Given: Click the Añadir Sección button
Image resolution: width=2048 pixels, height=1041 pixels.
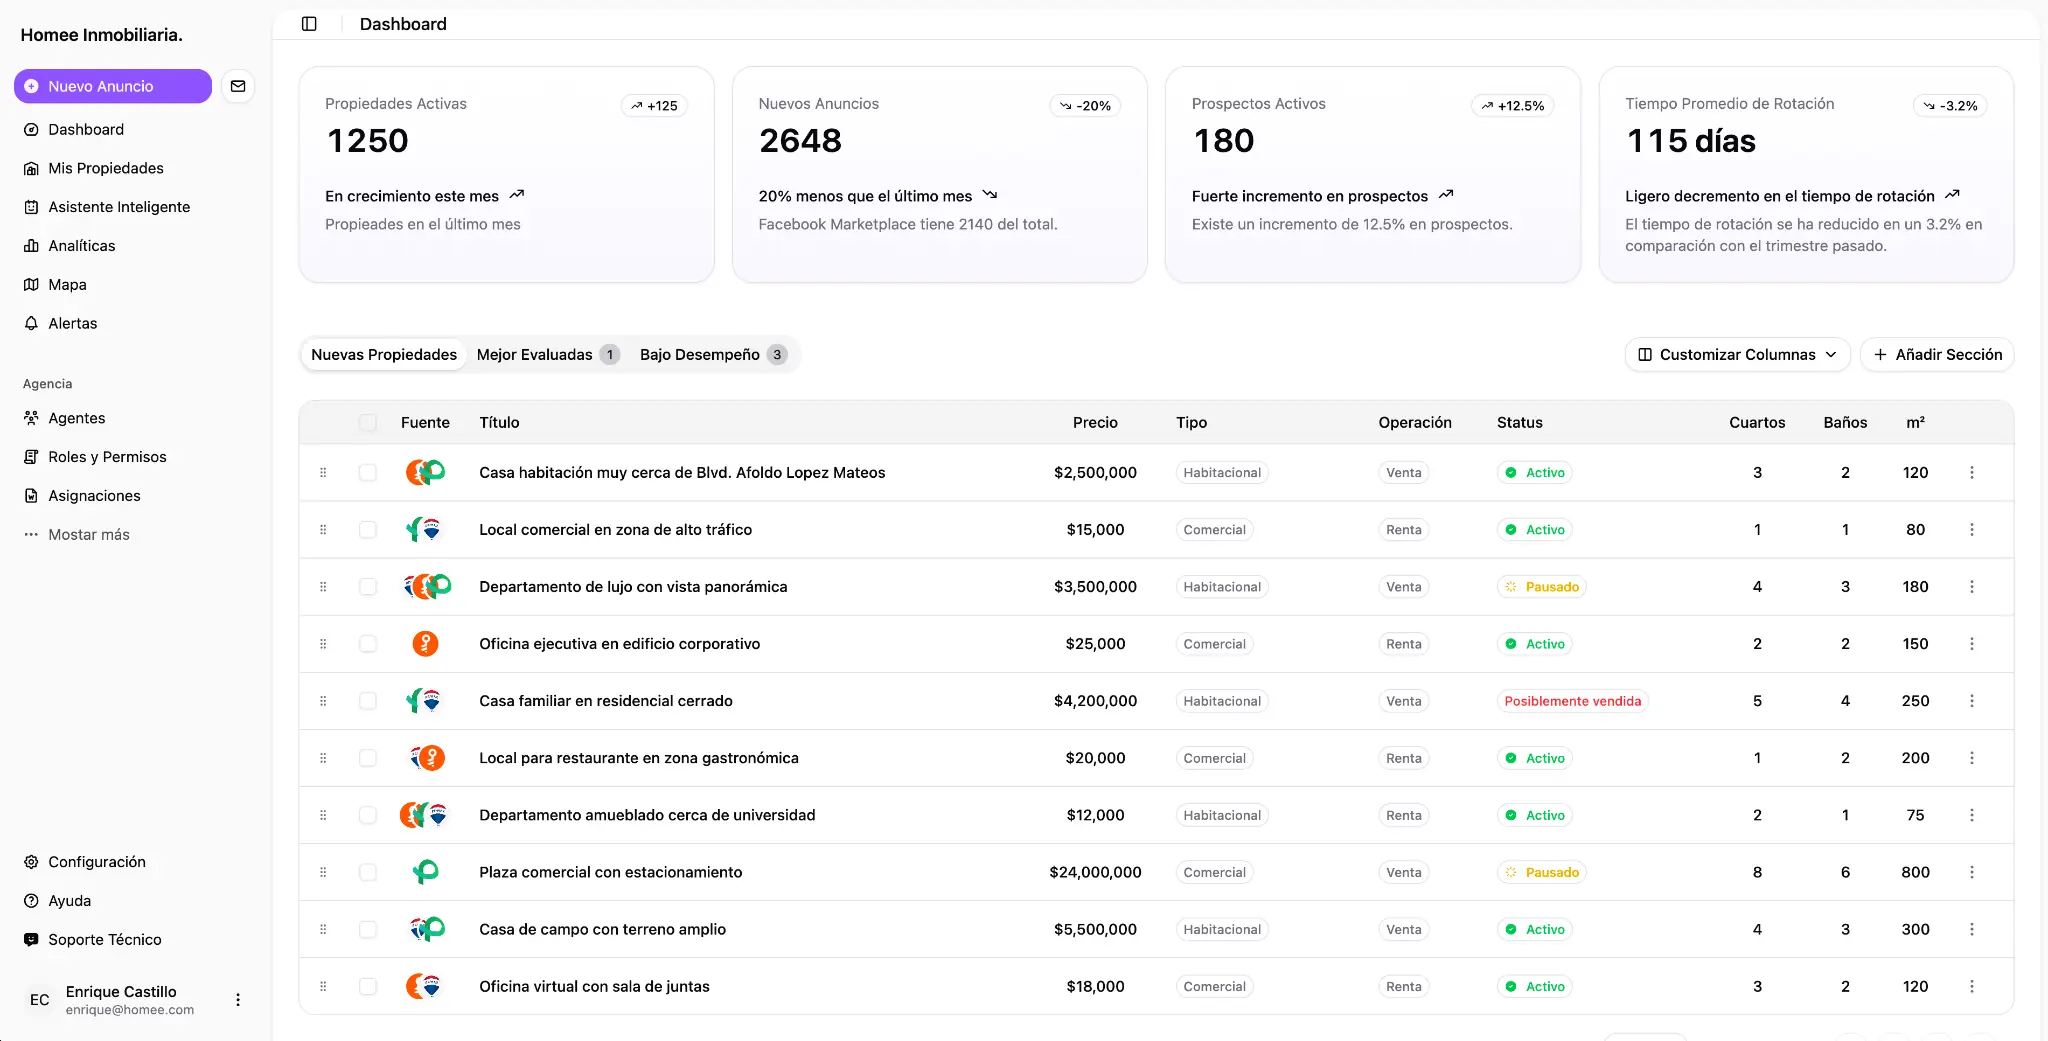Looking at the screenshot, I should (1936, 355).
